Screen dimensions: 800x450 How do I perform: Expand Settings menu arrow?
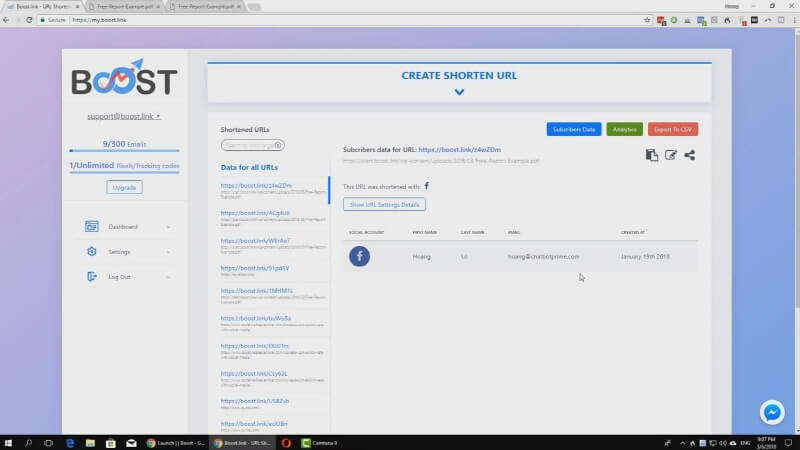168,252
